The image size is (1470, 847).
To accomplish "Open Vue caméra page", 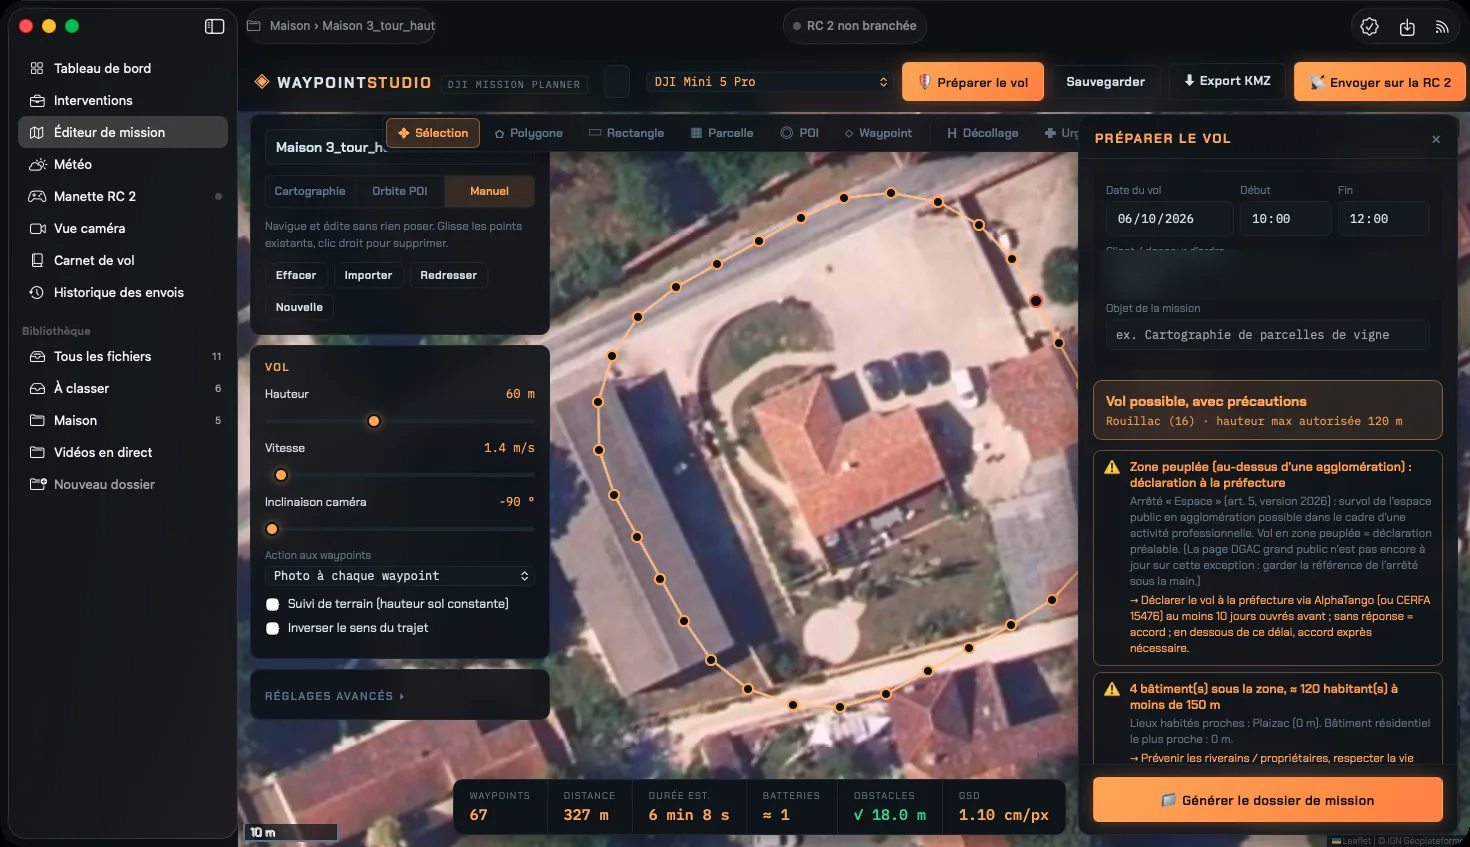I will click(x=123, y=228).
